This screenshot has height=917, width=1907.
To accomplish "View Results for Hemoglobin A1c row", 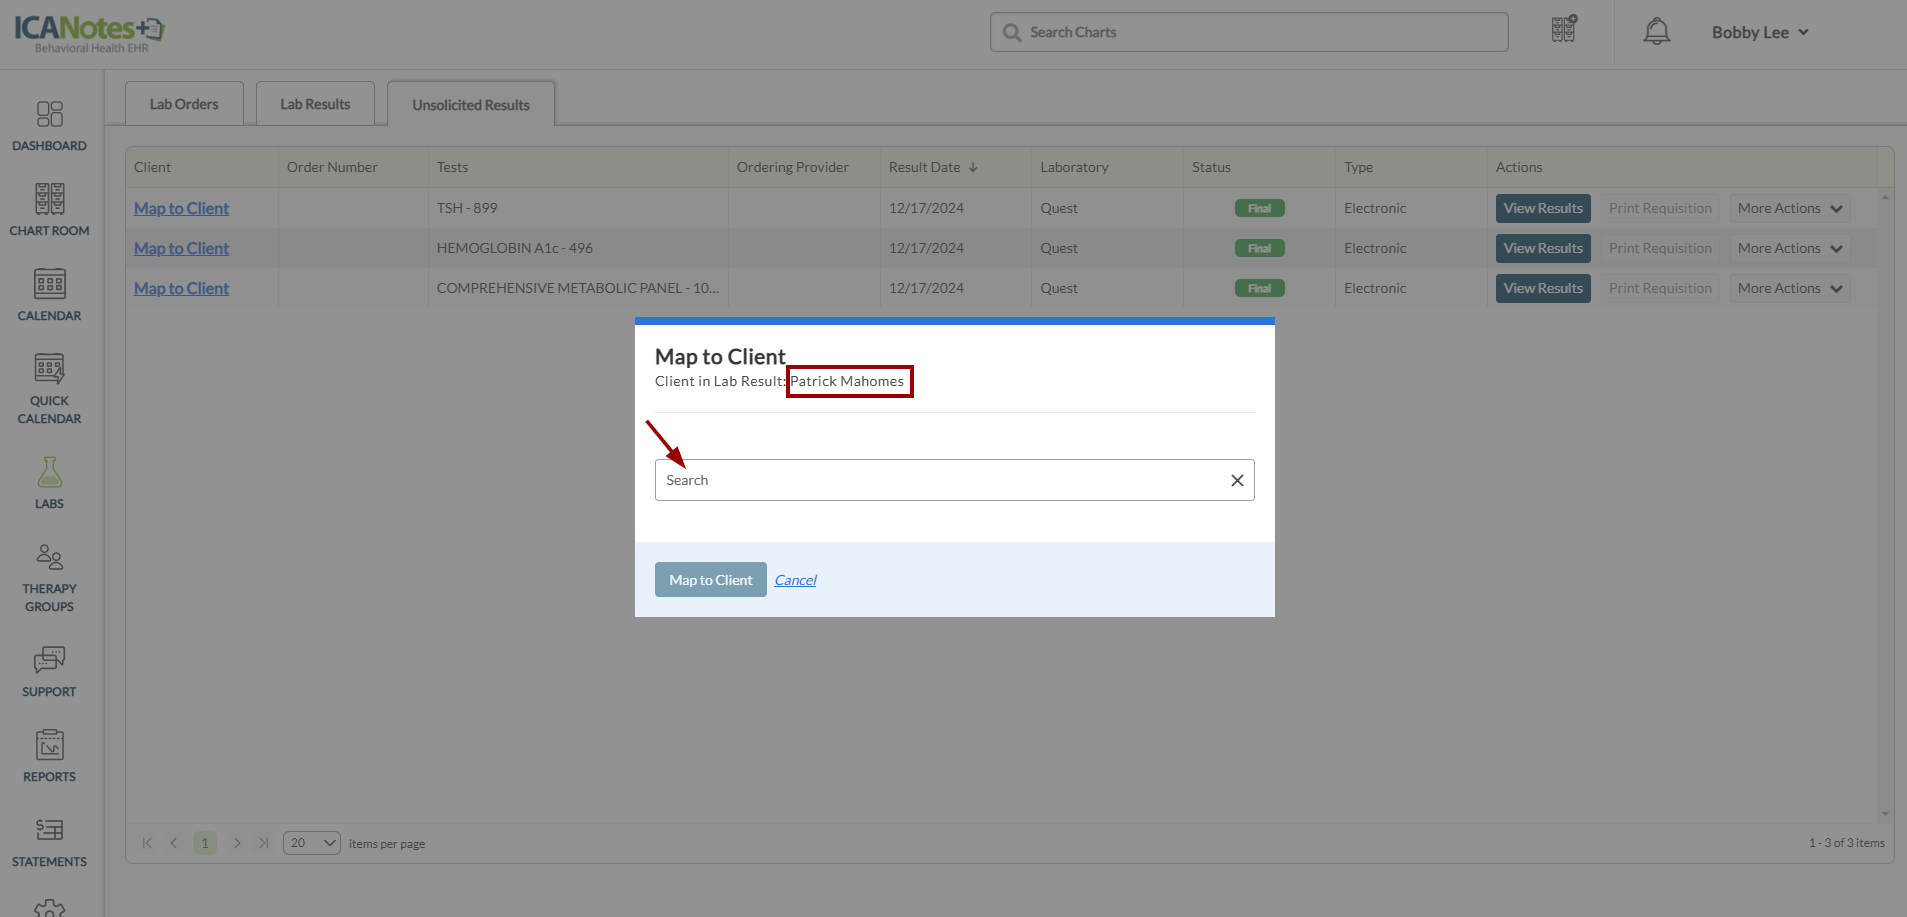I will click(1542, 248).
